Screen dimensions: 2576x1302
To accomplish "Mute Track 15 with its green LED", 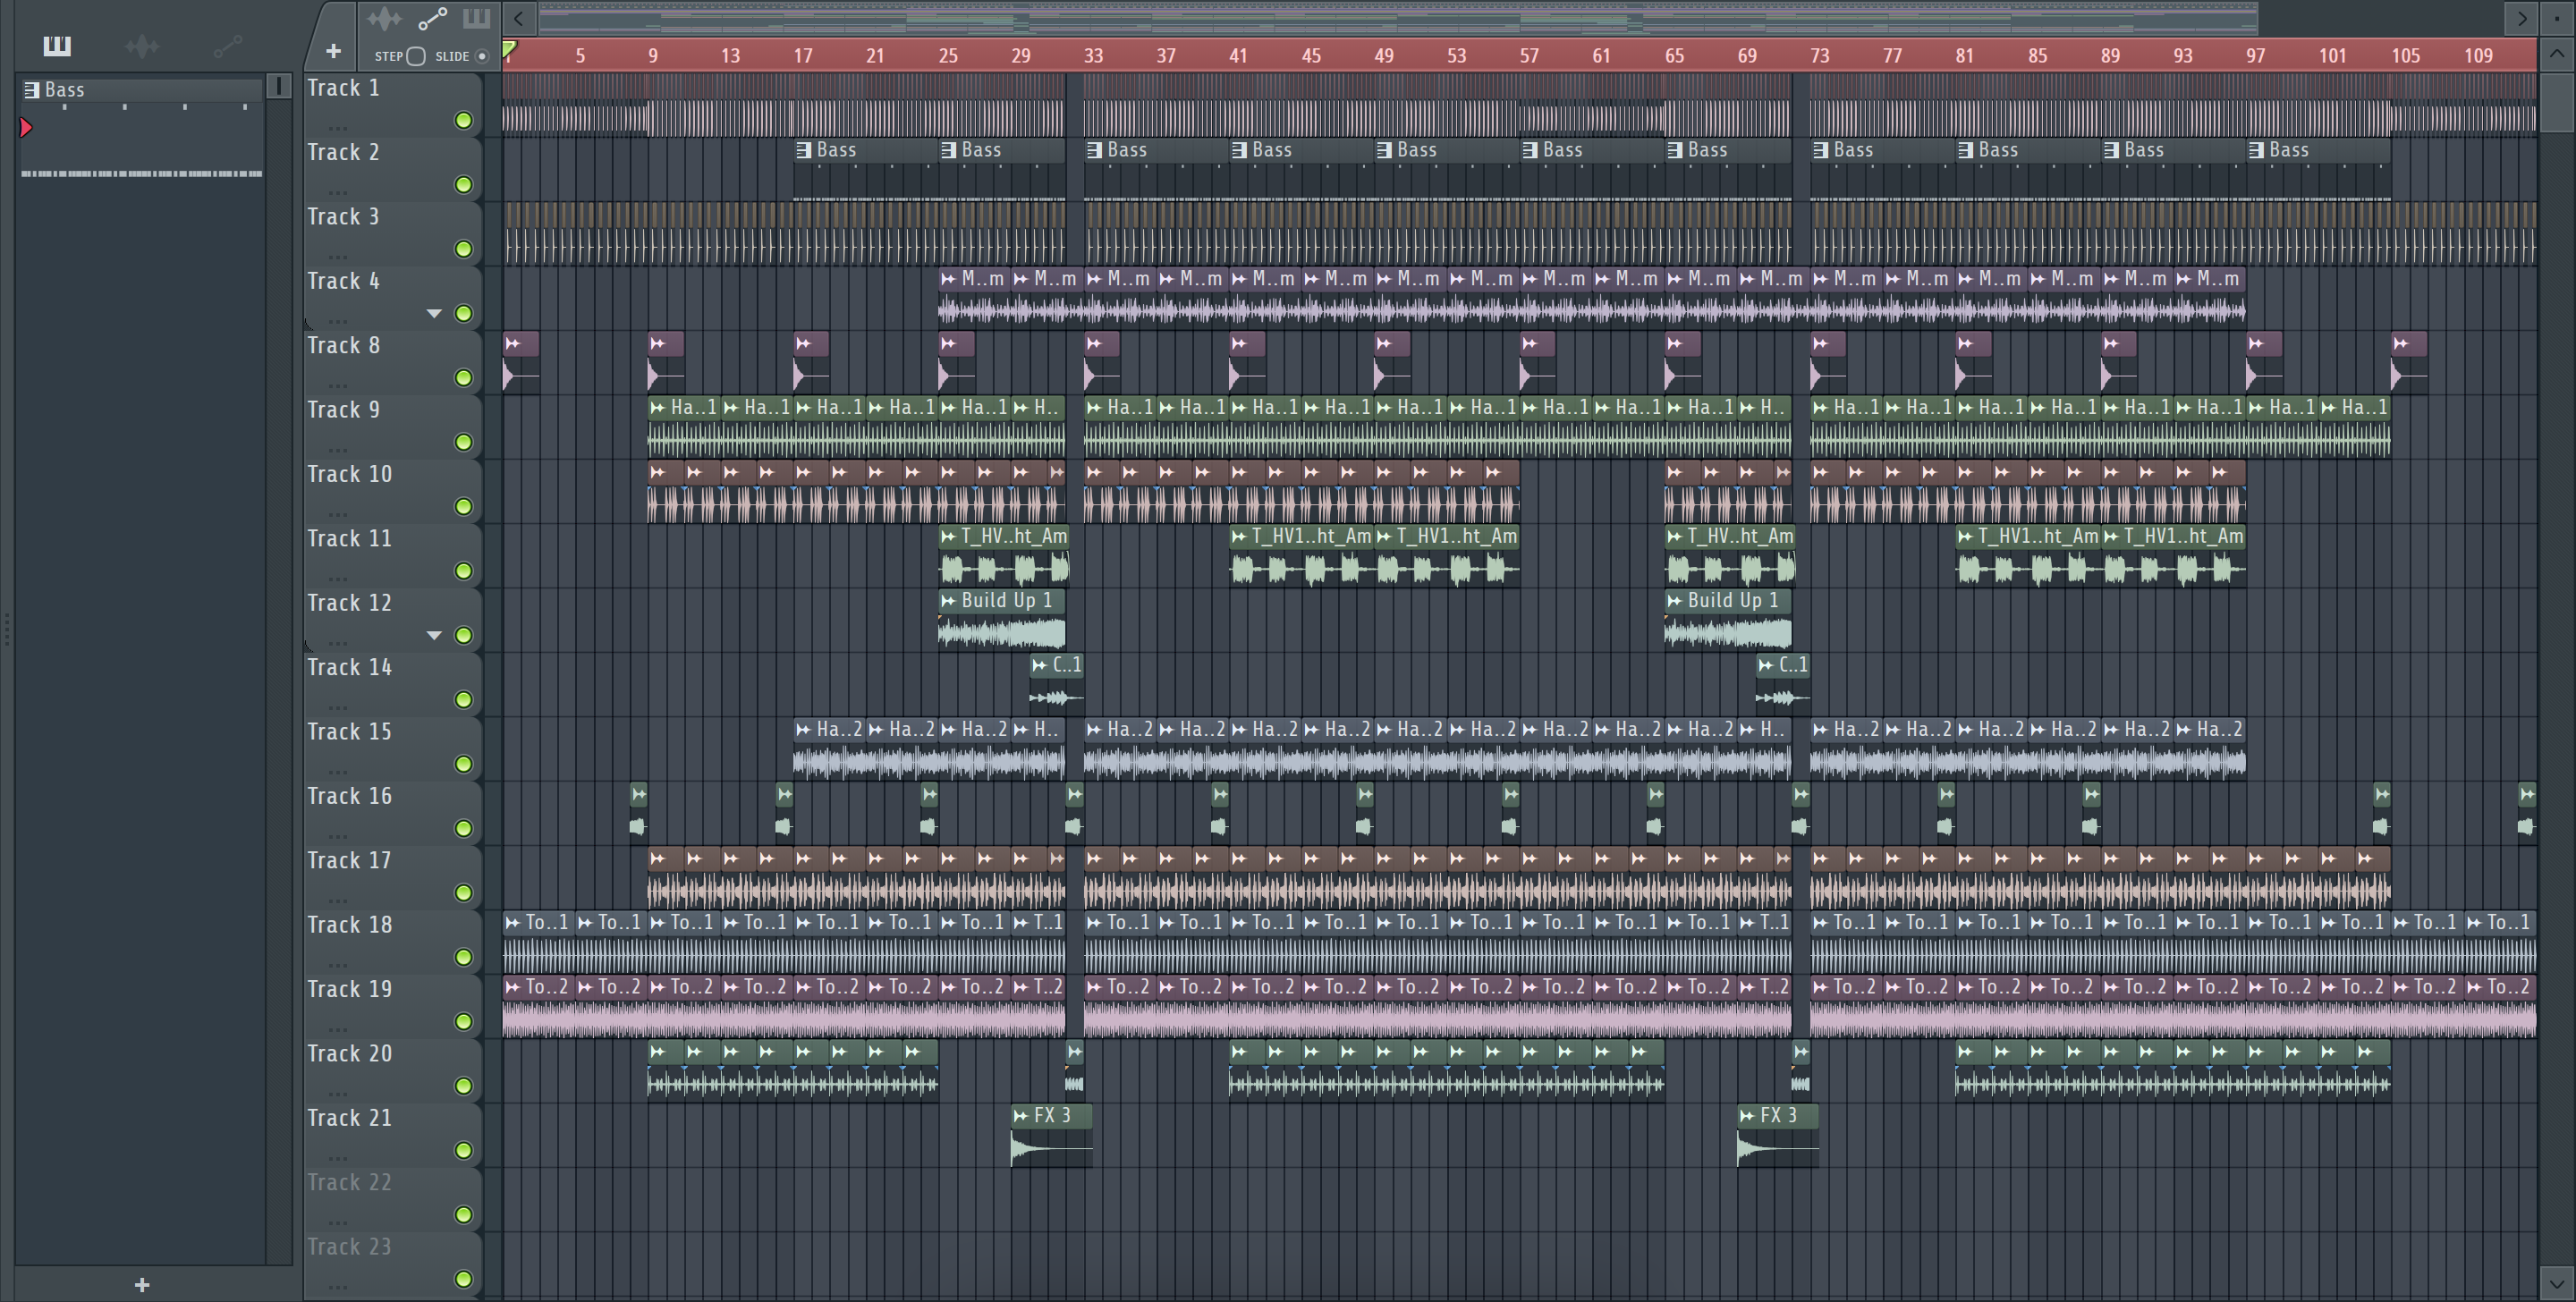I will [463, 764].
